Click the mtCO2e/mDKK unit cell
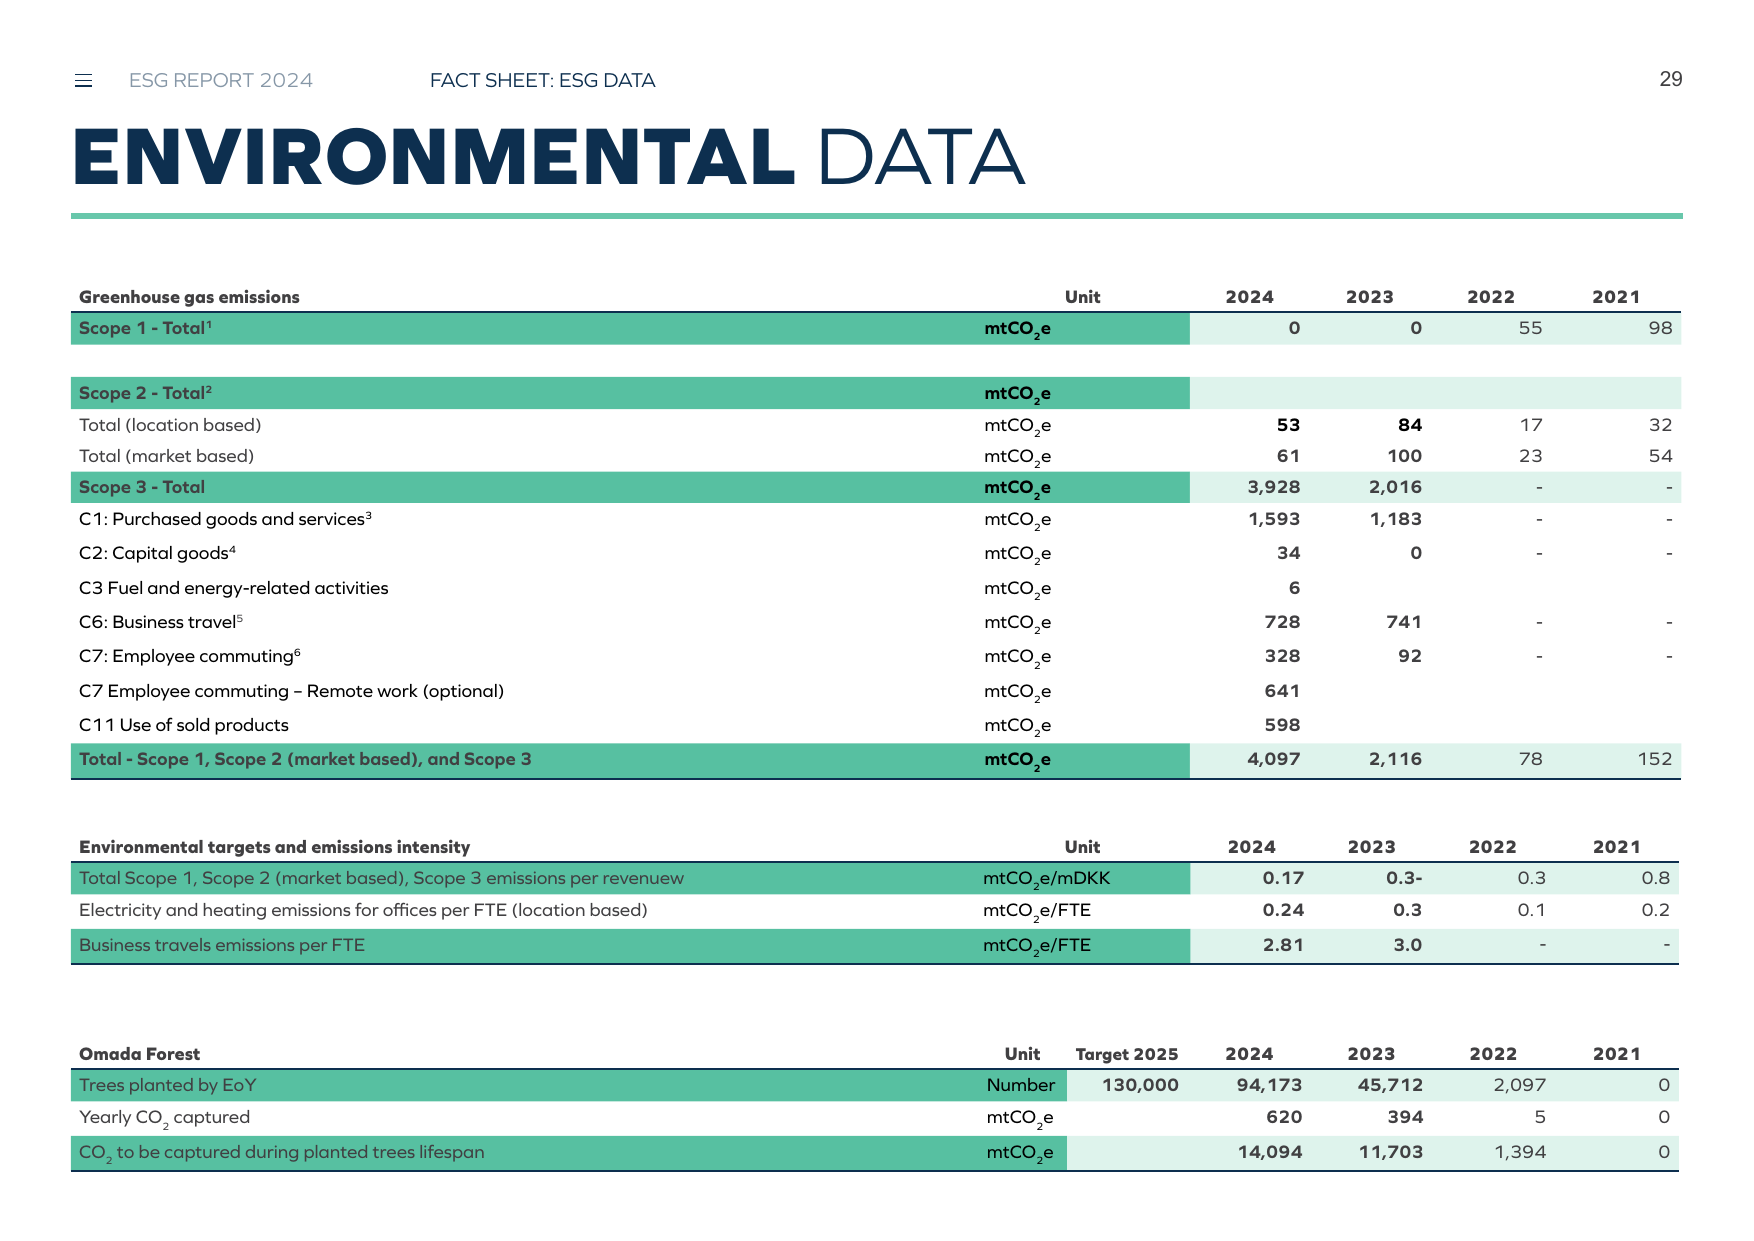Viewport: 1754px width, 1241px height. 1047,879
